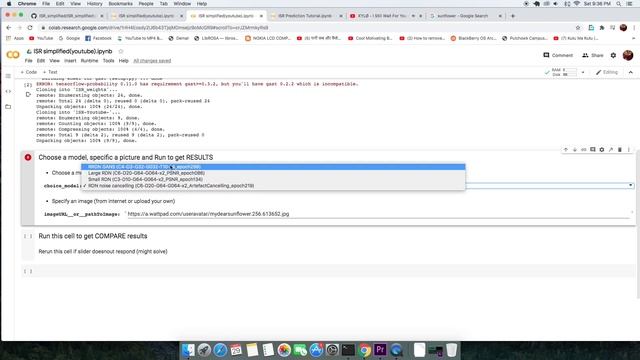The height and width of the screenshot is (360, 640).
Task: Open the Photos app from the Dock
Action: [284, 350]
